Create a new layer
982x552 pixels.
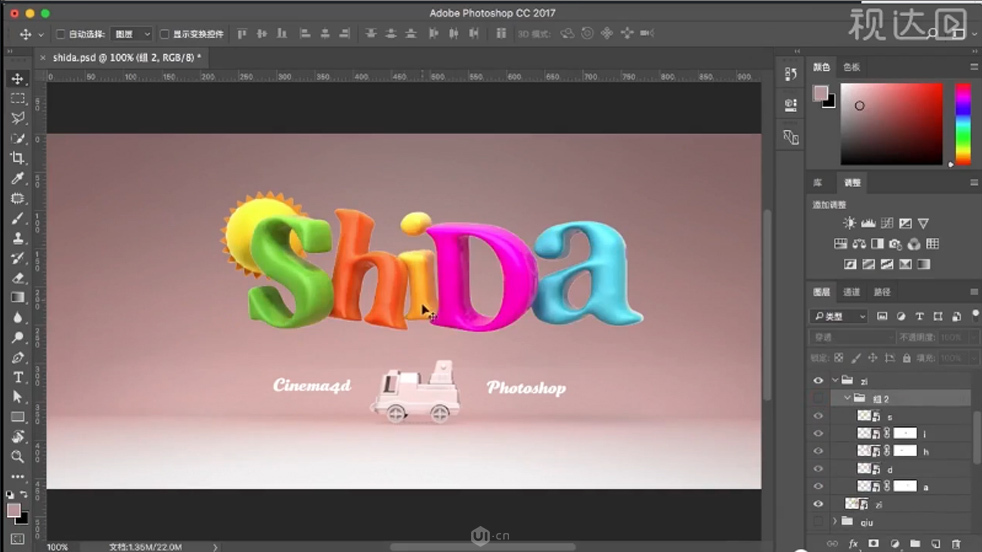(x=936, y=544)
